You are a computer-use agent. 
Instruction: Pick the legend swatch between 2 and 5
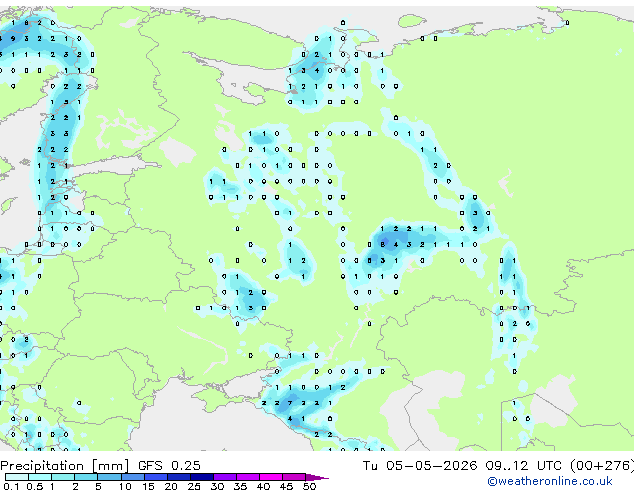[x=86, y=477]
